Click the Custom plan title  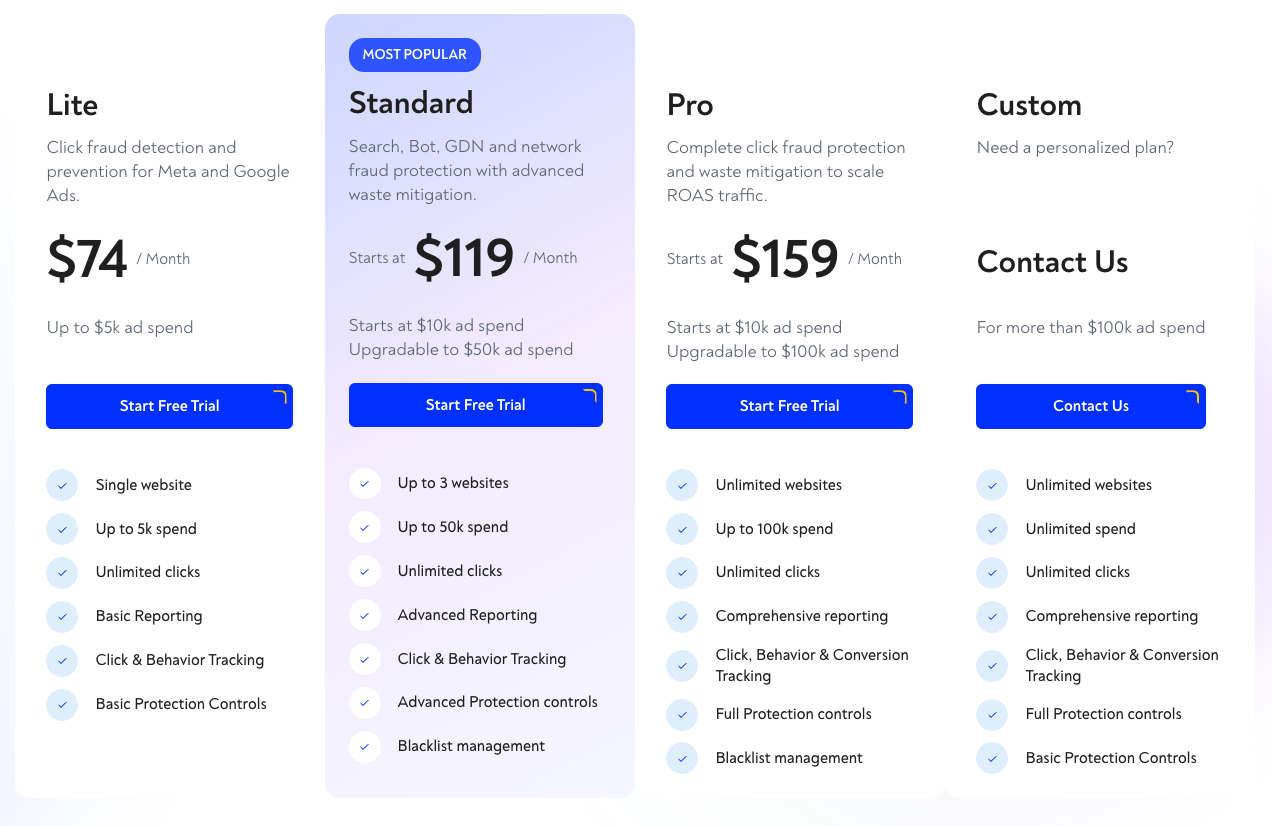pos(1029,105)
